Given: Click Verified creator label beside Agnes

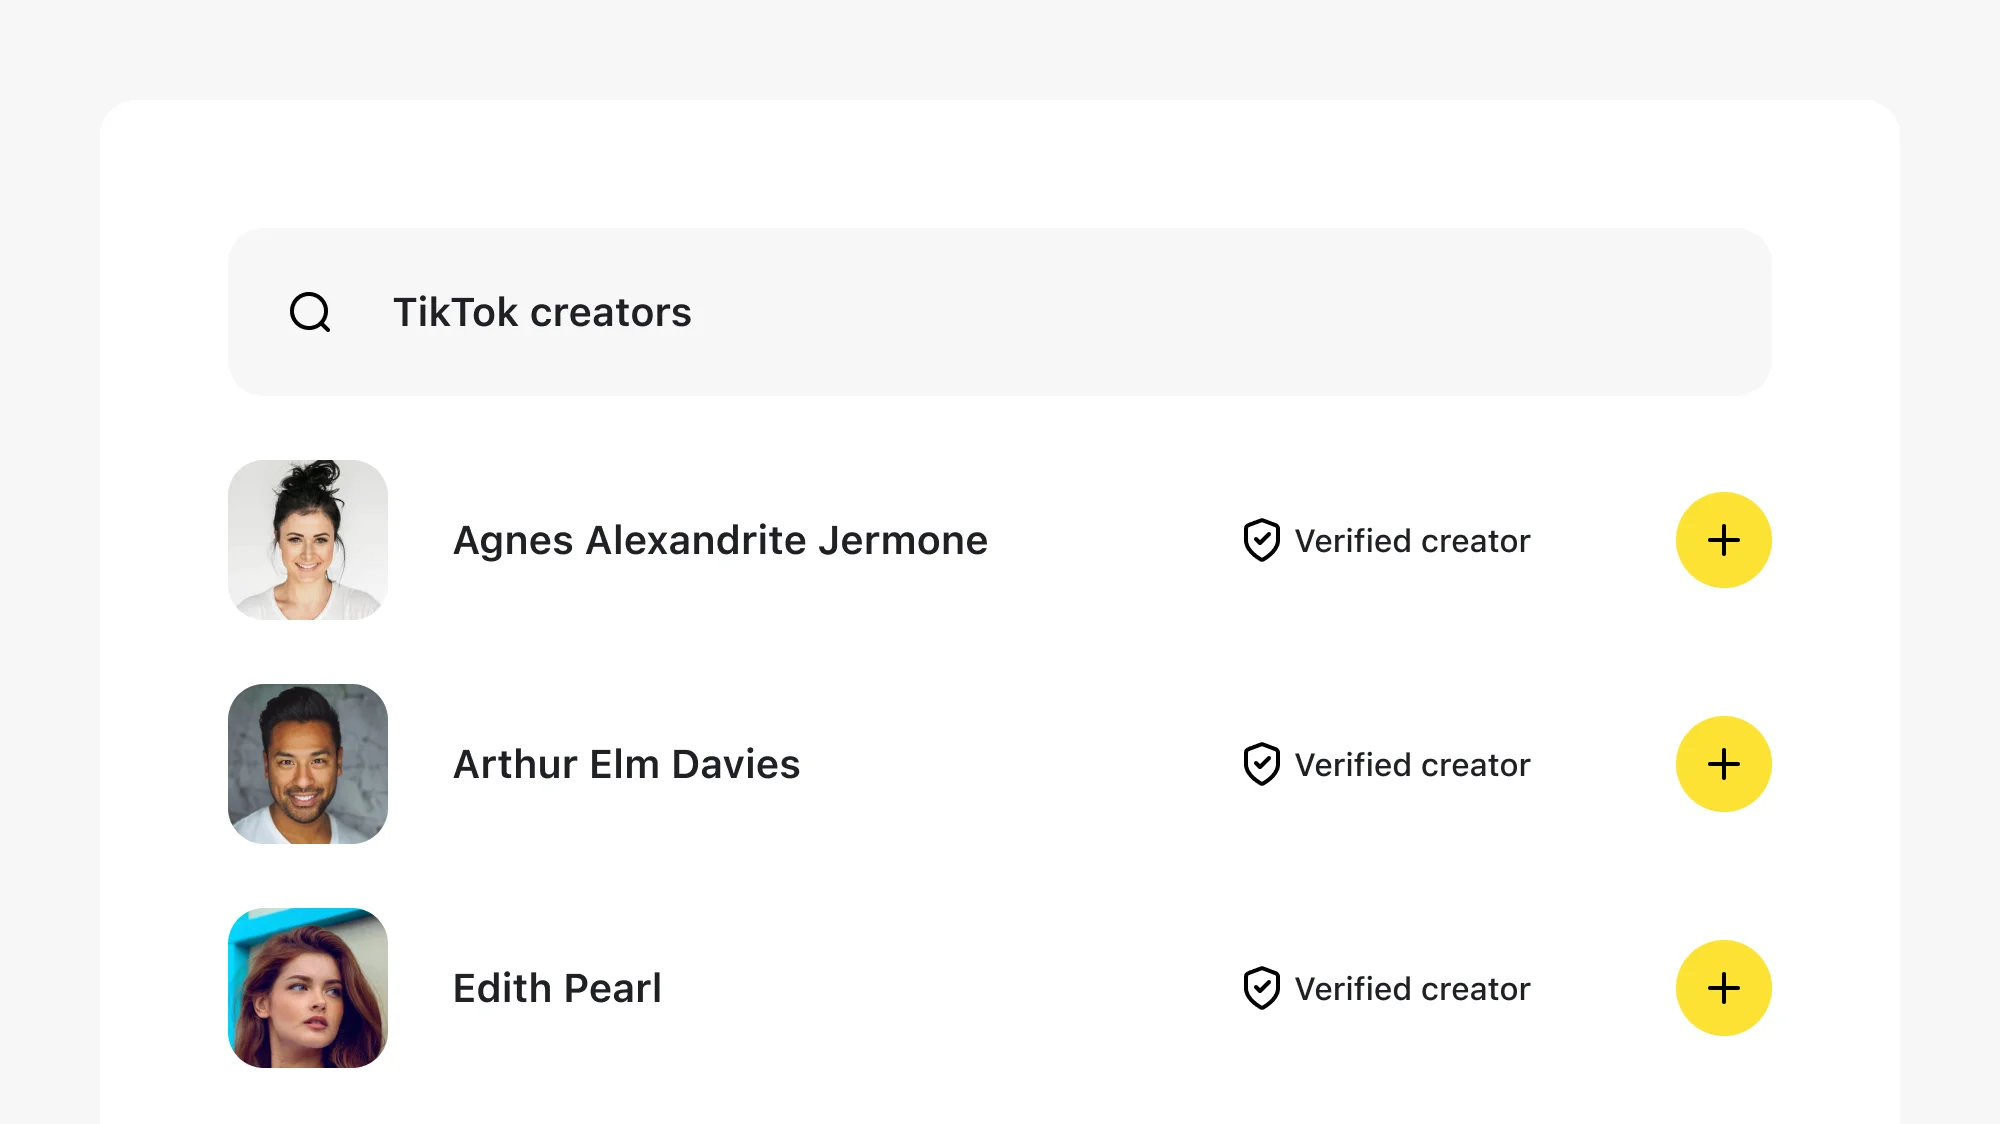Looking at the screenshot, I should coord(1411,541).
